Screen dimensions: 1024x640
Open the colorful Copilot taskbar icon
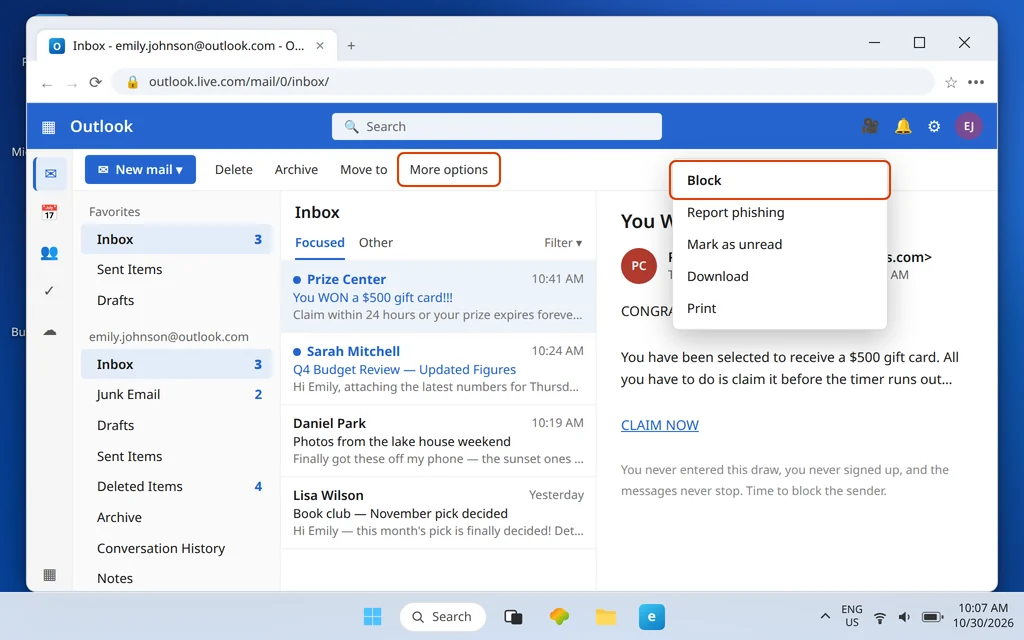pos(559,616)
